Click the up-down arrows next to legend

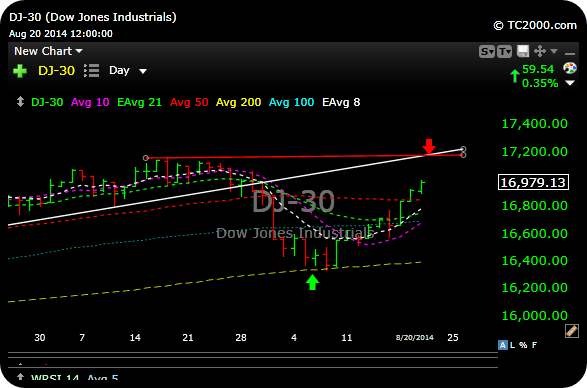click(x=20, y=102)
